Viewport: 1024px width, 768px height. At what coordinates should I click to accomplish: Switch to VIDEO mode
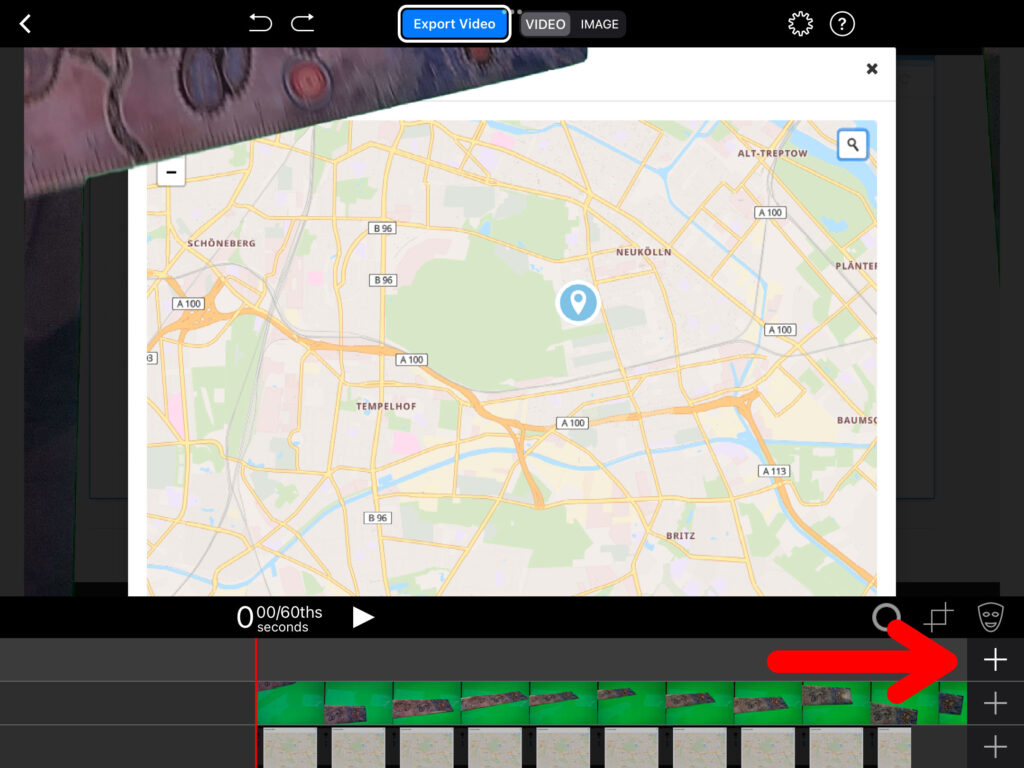(546, 24)
